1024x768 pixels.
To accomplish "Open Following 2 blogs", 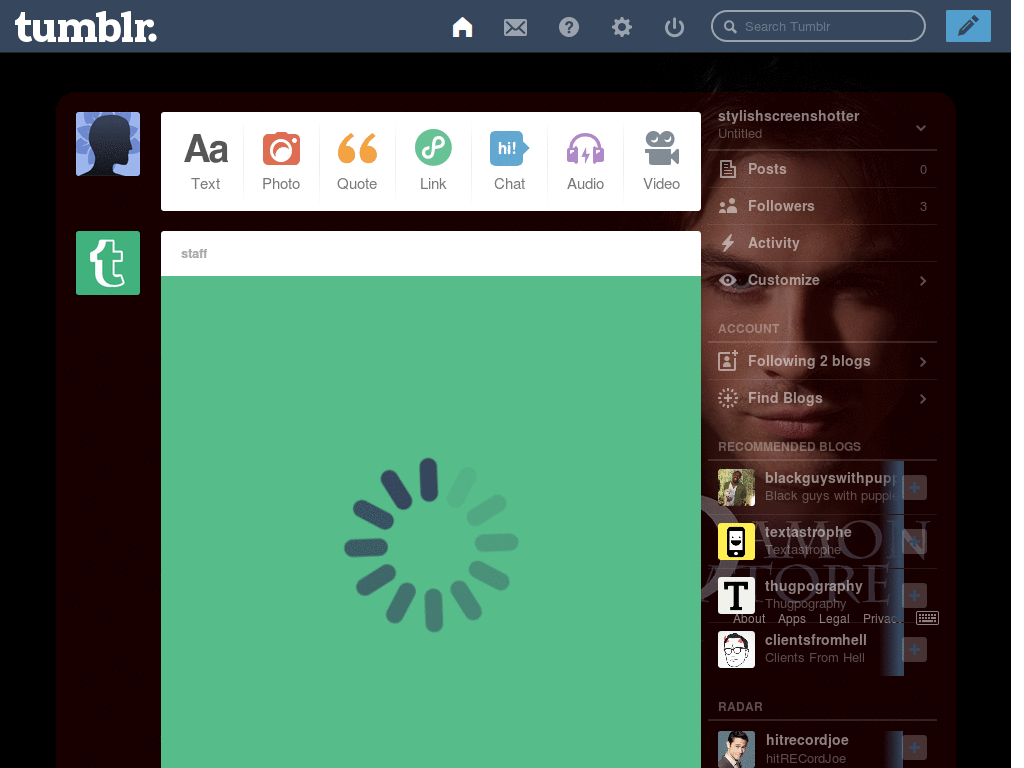I will [x=822, y=361].
